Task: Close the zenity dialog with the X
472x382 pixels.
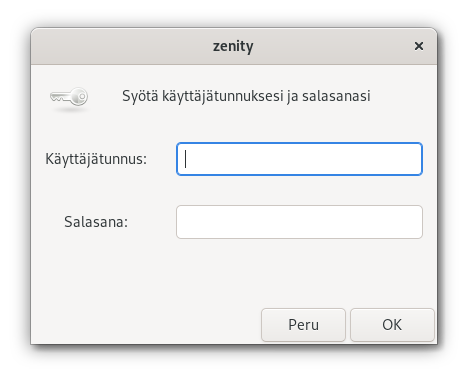Action: pyautogui.click(x=419, y=46)
